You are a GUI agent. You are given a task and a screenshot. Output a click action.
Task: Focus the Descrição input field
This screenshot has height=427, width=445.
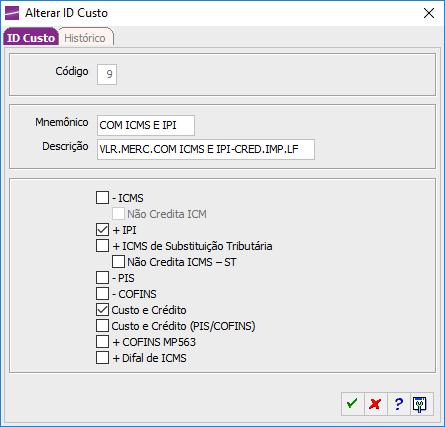click(x=206, y=149)
